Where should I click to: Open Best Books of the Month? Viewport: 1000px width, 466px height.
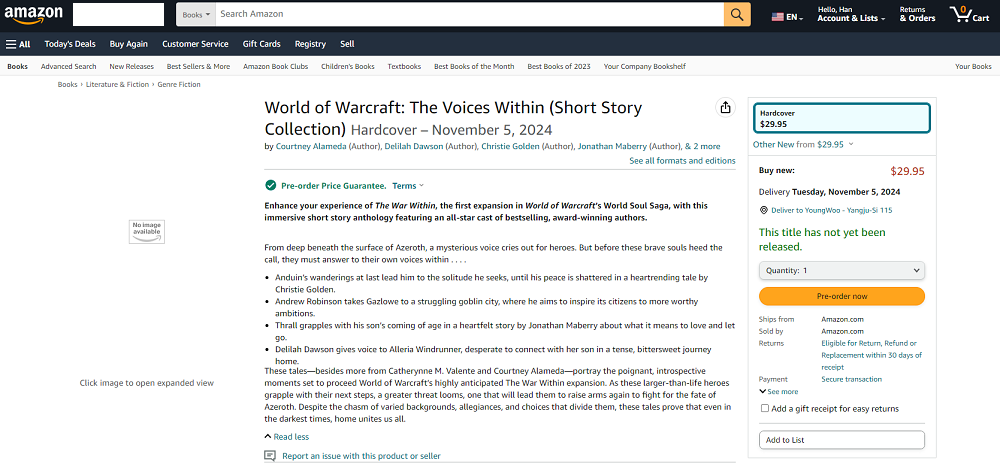(x=474, y=66)
